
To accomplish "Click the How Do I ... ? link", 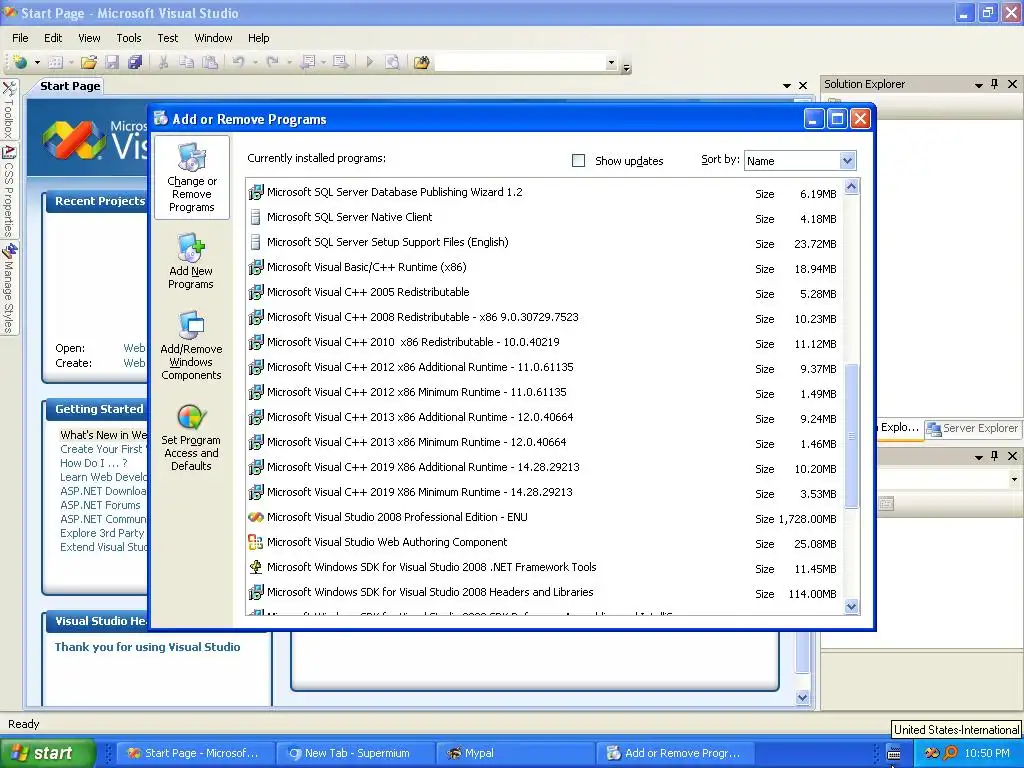I will 93,463.
